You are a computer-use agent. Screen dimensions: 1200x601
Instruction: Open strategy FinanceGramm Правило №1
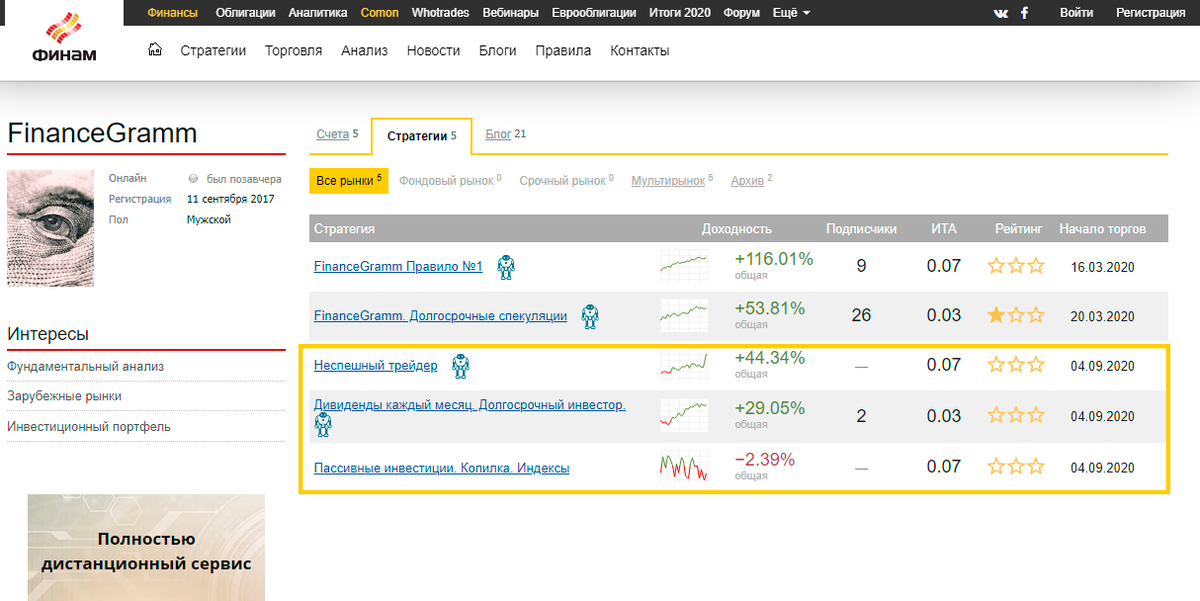[398, 266]
